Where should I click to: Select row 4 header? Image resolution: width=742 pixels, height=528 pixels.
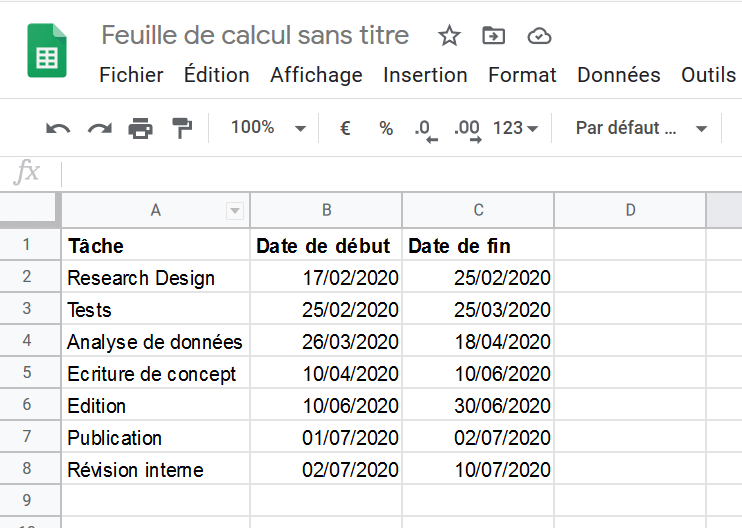pos(30,341)
